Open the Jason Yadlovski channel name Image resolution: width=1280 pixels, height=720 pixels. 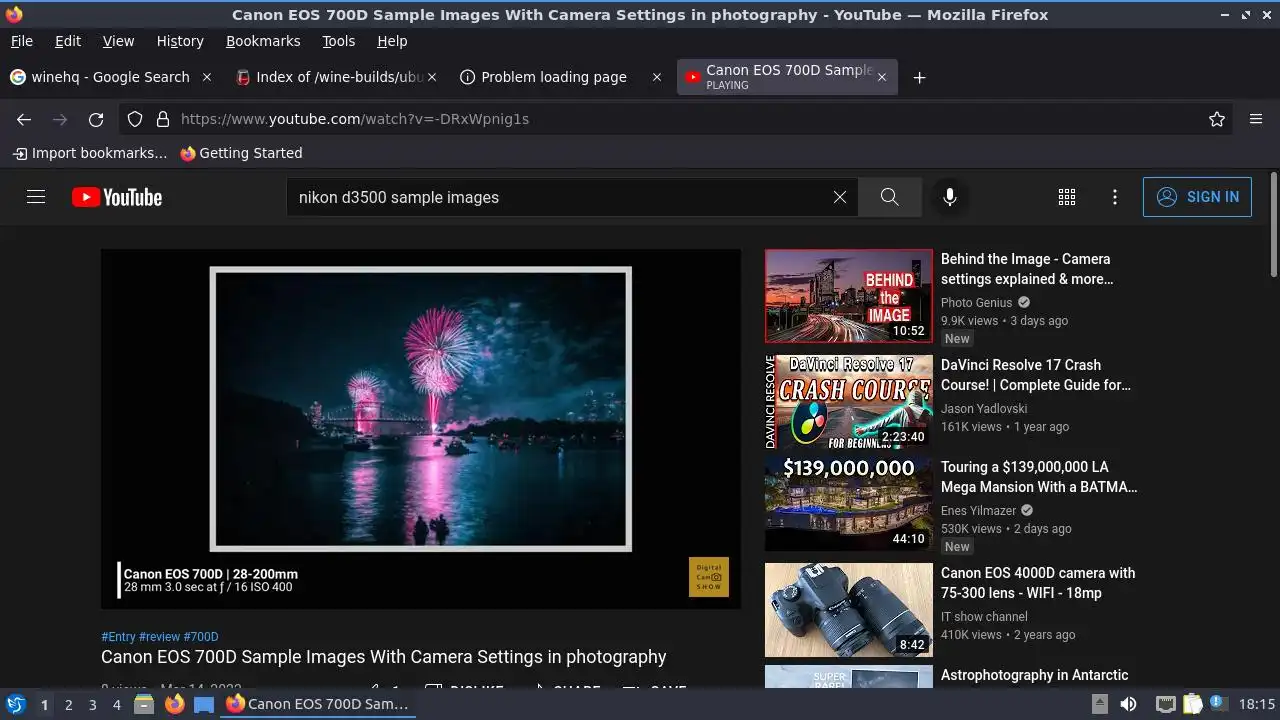984,409
